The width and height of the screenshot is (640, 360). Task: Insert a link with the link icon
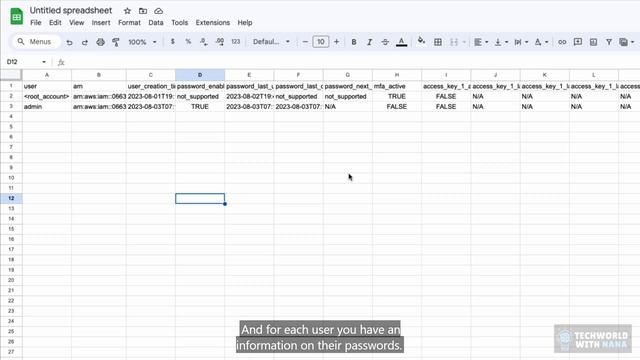(562, 42)
